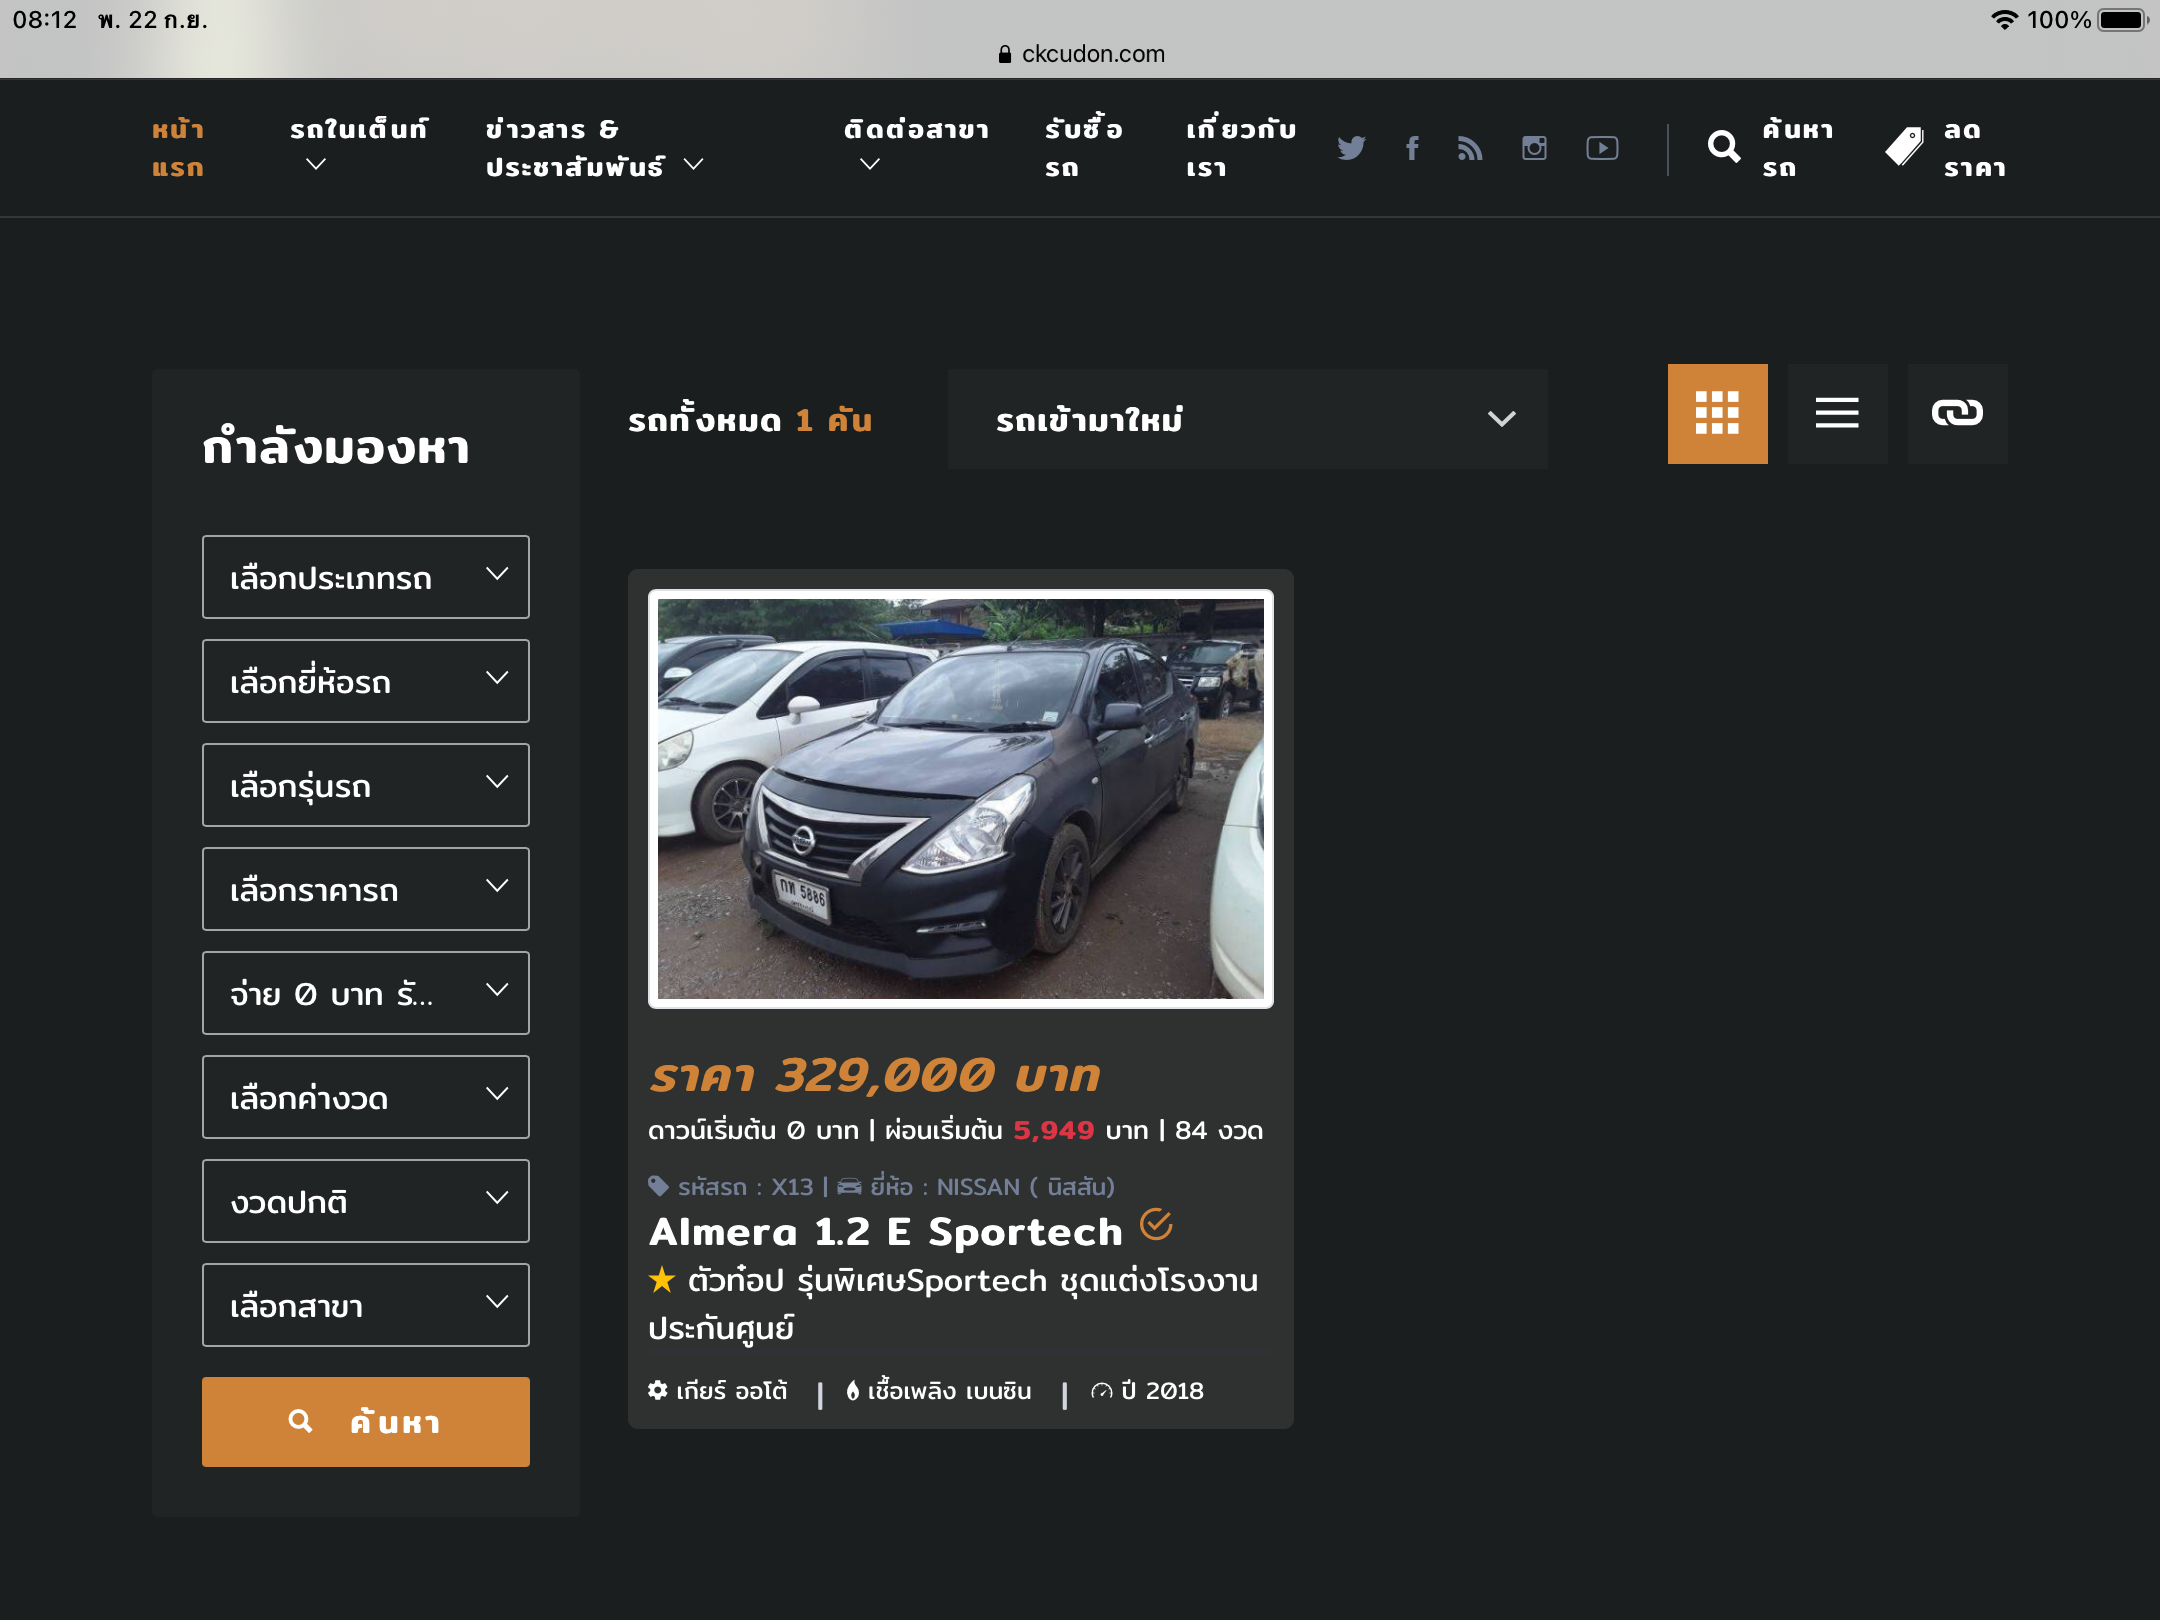Switch to list view layout
This screenshot has height=1620, width=2160.
pyautogui.click(x=1837, y=413)
